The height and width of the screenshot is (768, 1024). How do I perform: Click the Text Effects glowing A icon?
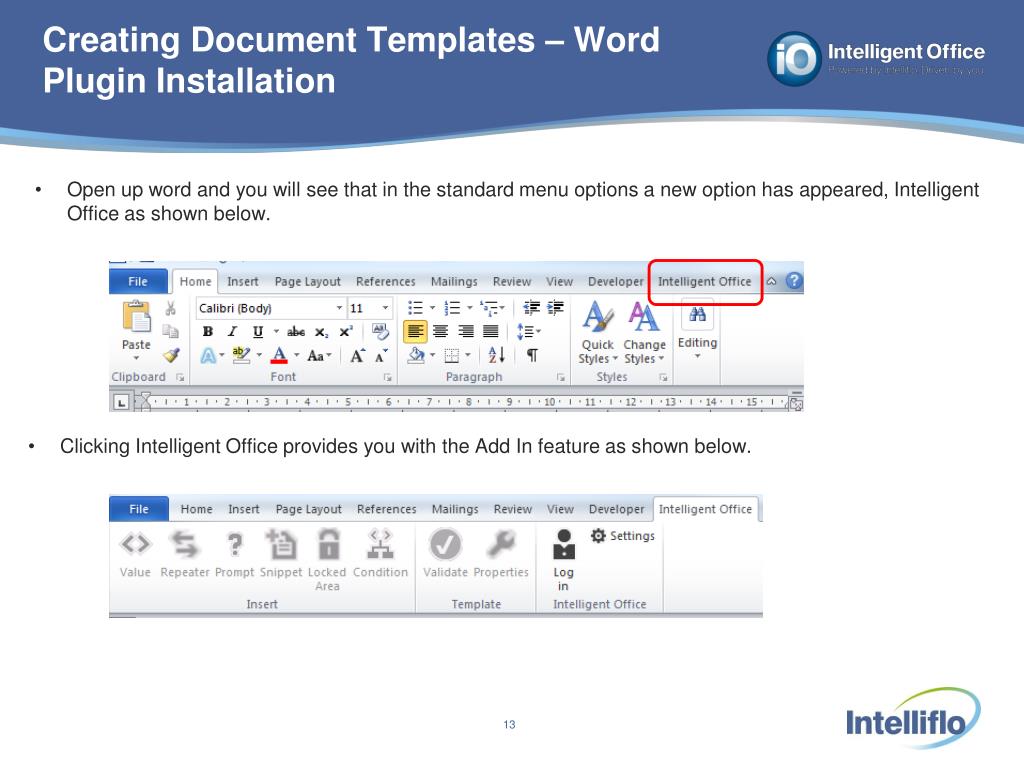tap(208, 356)
